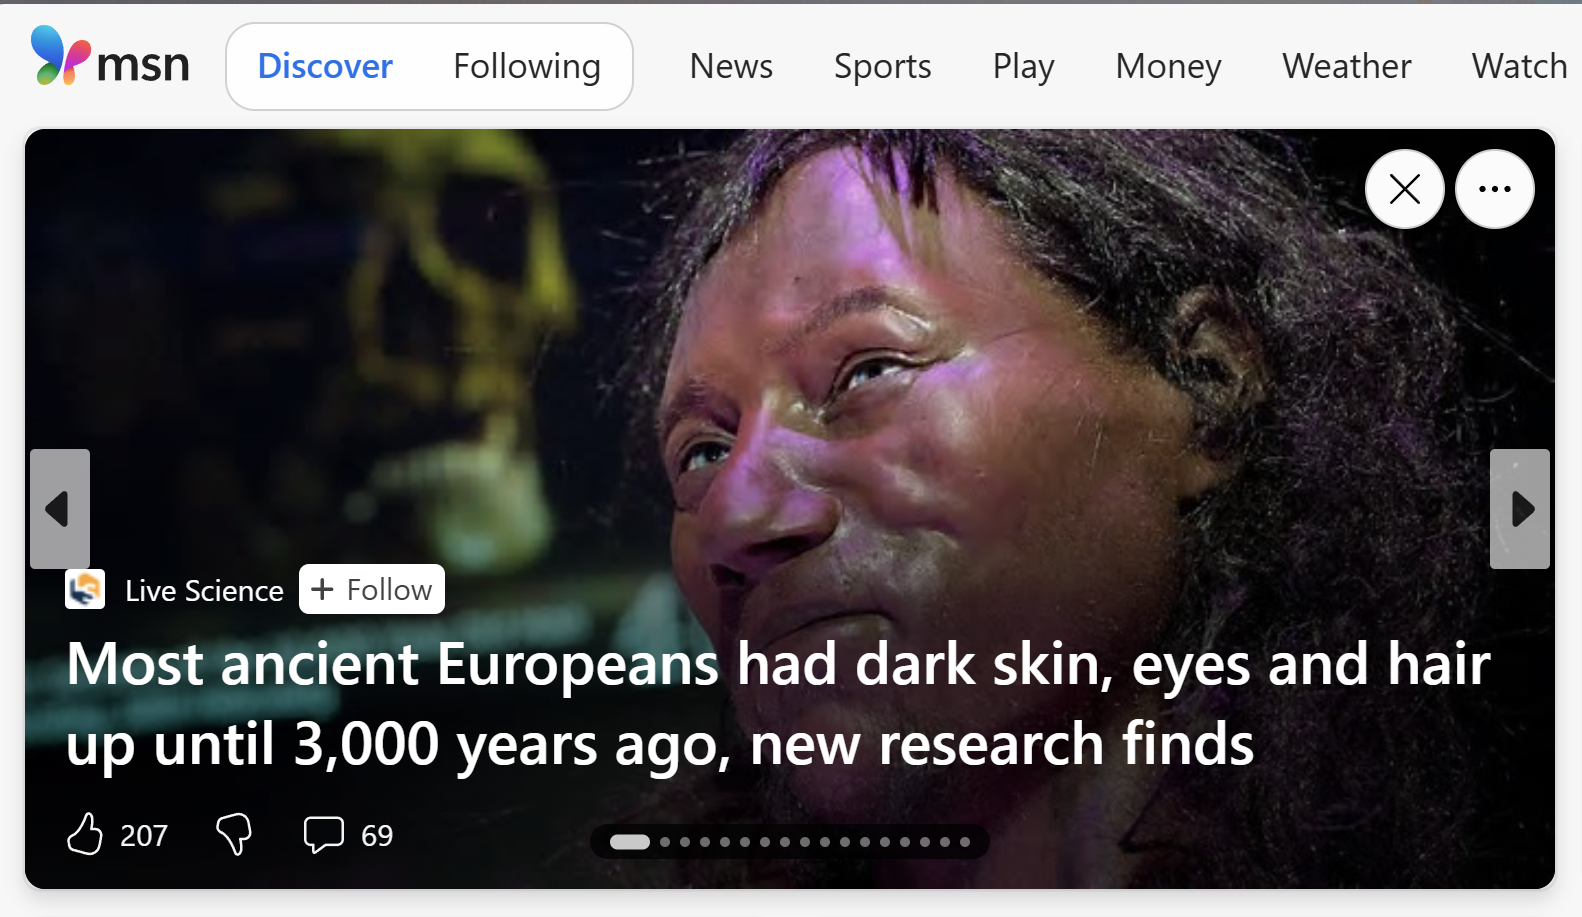Open the Weather section
Image resolution: width=1582 pixels, height=917 pixels.
click(1347, 66)
